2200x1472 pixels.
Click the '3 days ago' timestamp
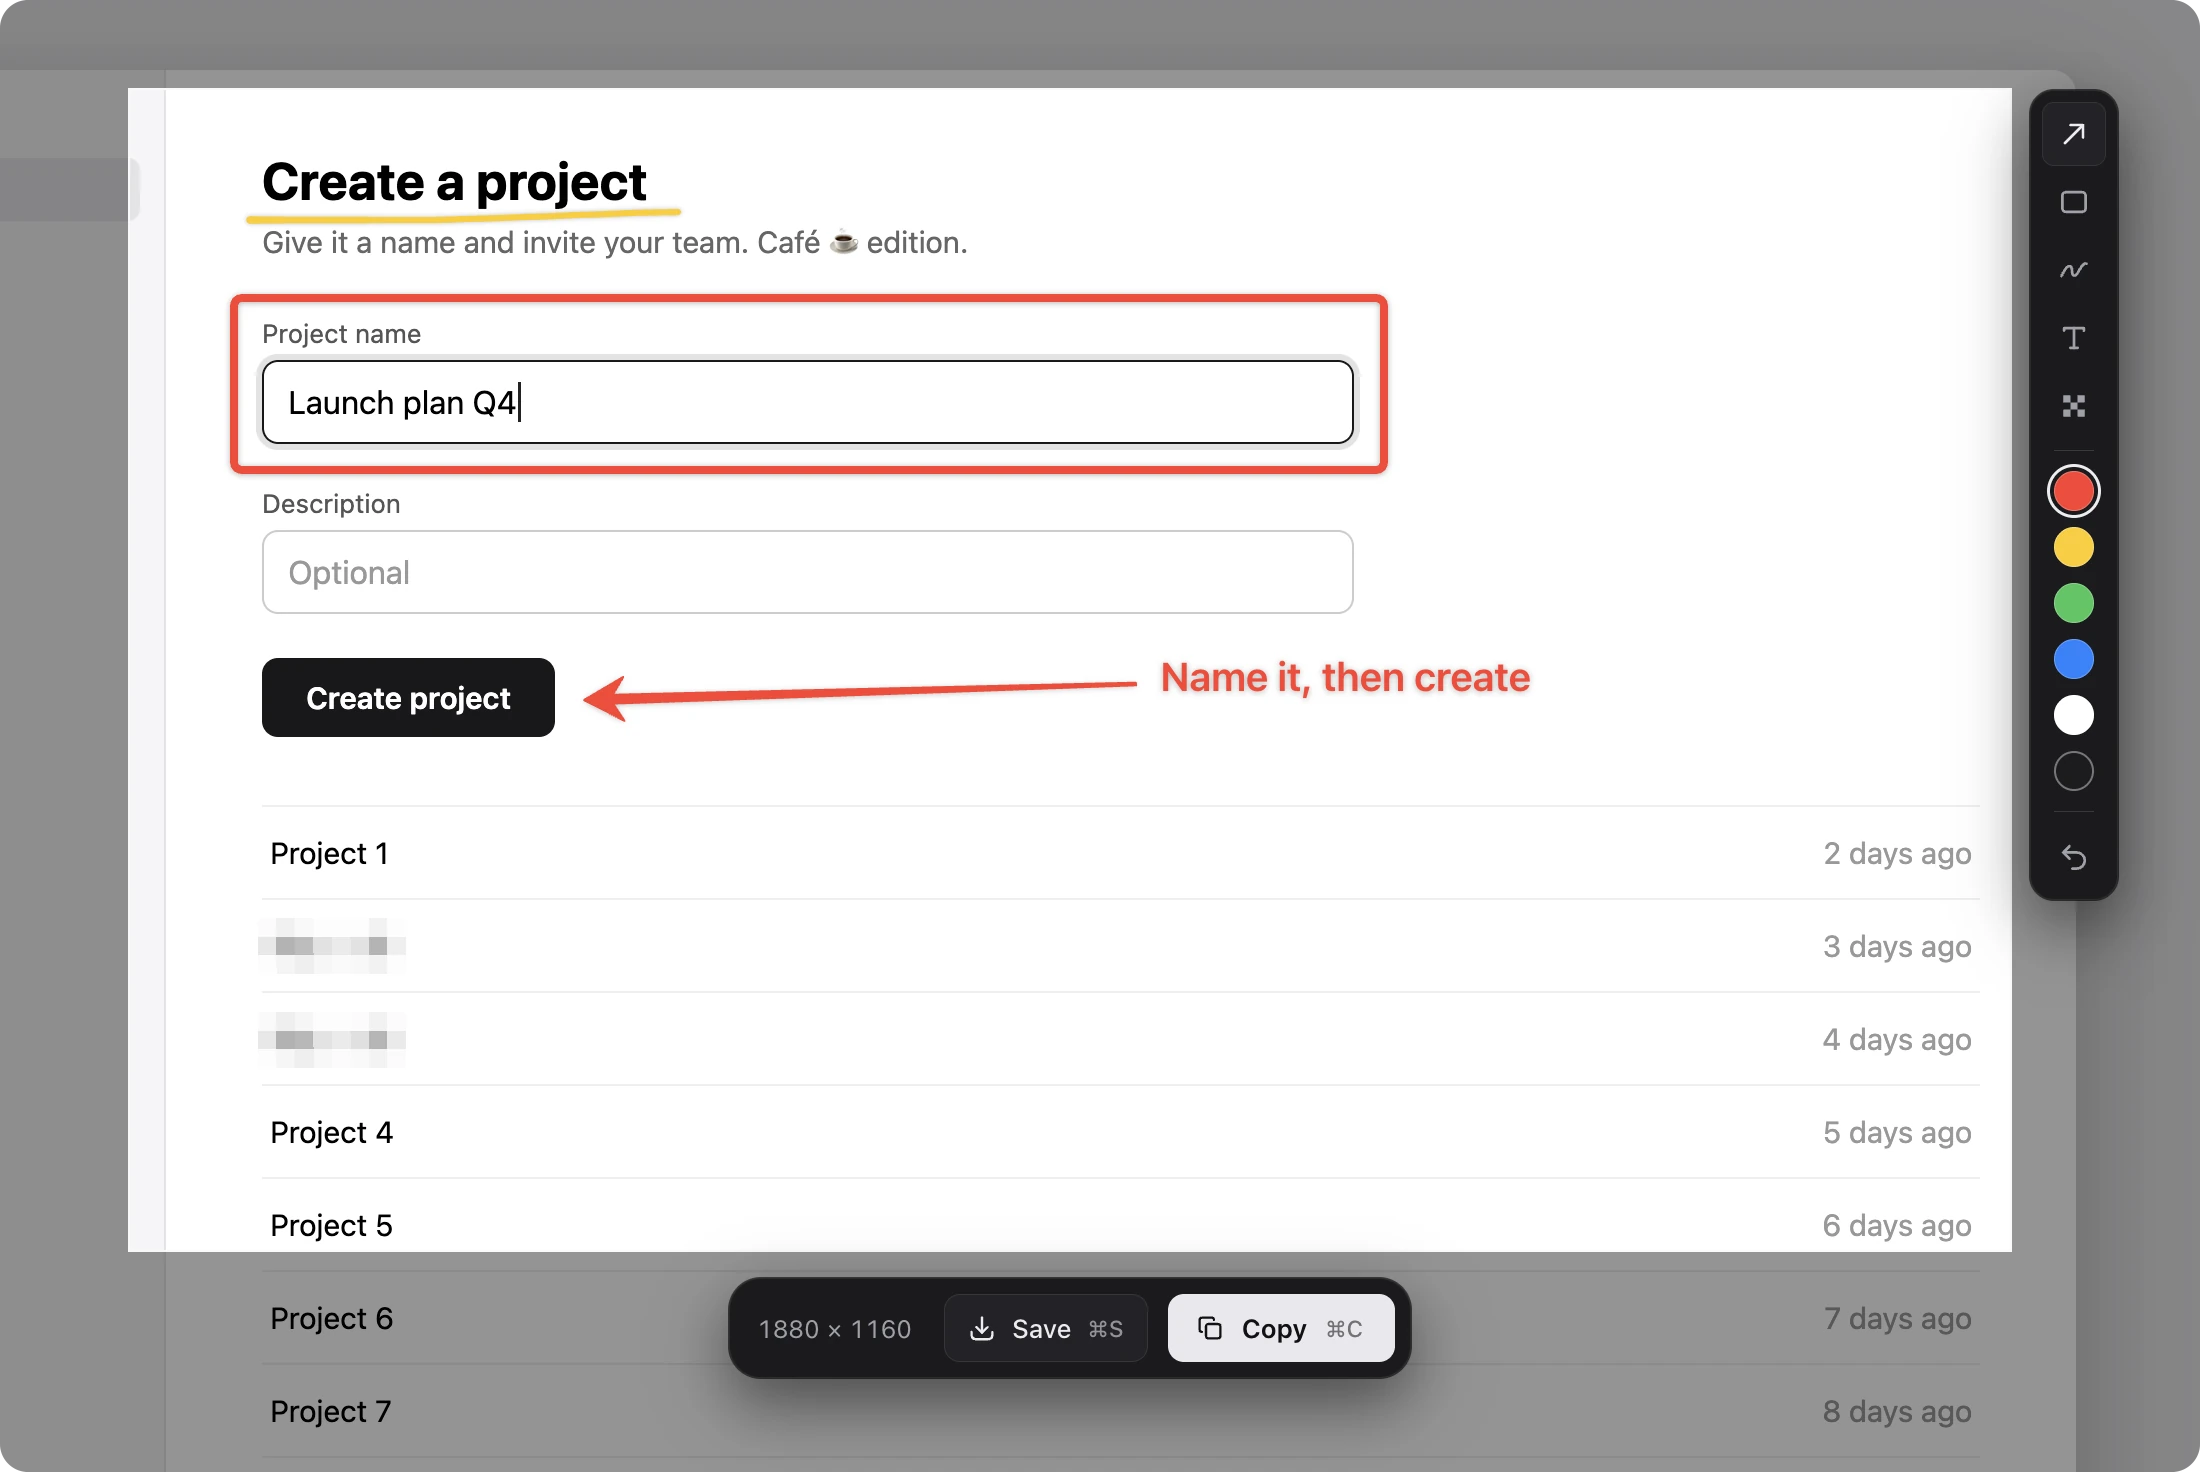pos(1897,946)
